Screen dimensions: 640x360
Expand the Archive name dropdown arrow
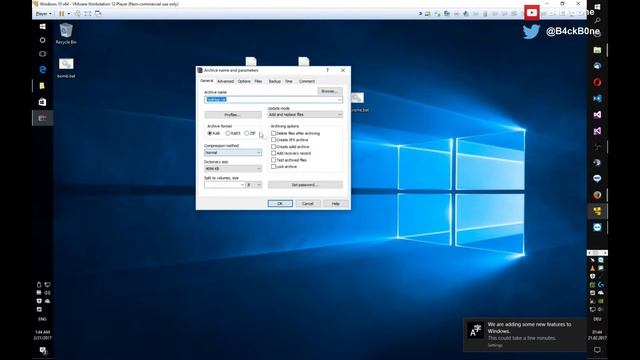339,100
